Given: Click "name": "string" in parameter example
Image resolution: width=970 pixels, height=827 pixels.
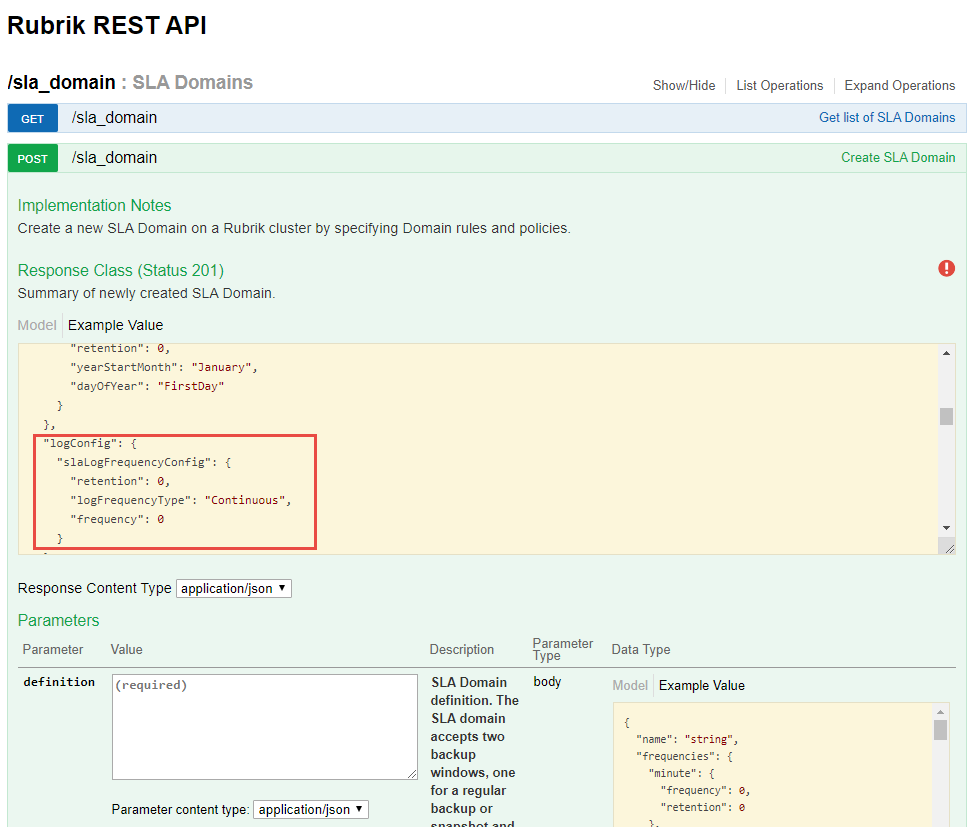Looking at the screenshot, I should tap(687, 739).
